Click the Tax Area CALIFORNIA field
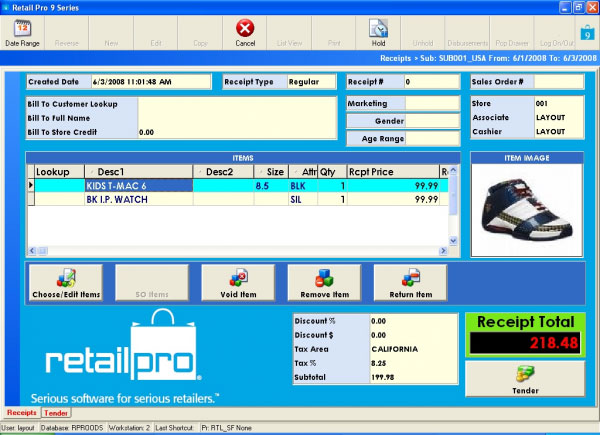 (x=413, y=349)
